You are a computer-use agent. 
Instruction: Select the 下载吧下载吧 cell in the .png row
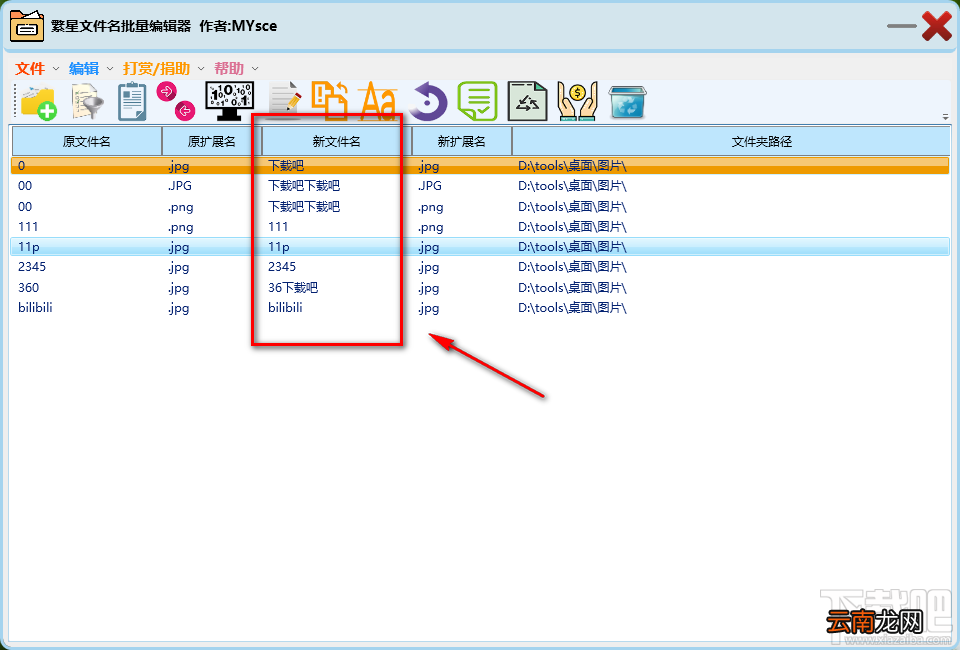[304, 207]
